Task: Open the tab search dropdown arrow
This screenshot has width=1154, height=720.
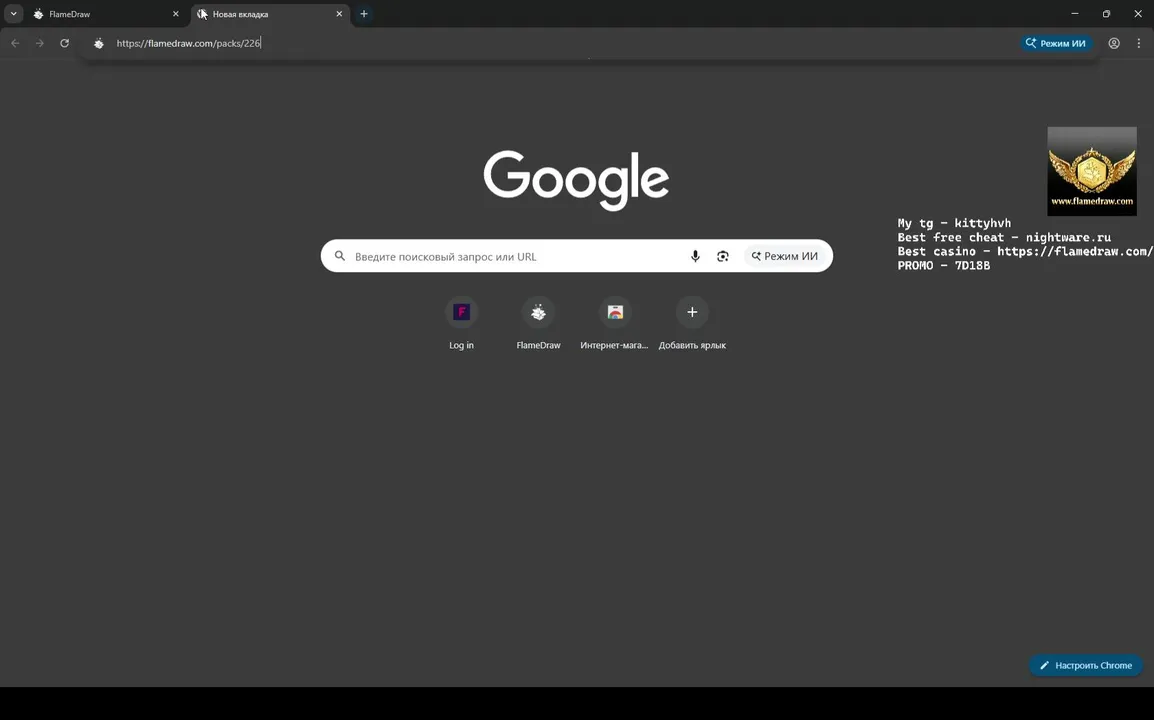Action: 13,13
